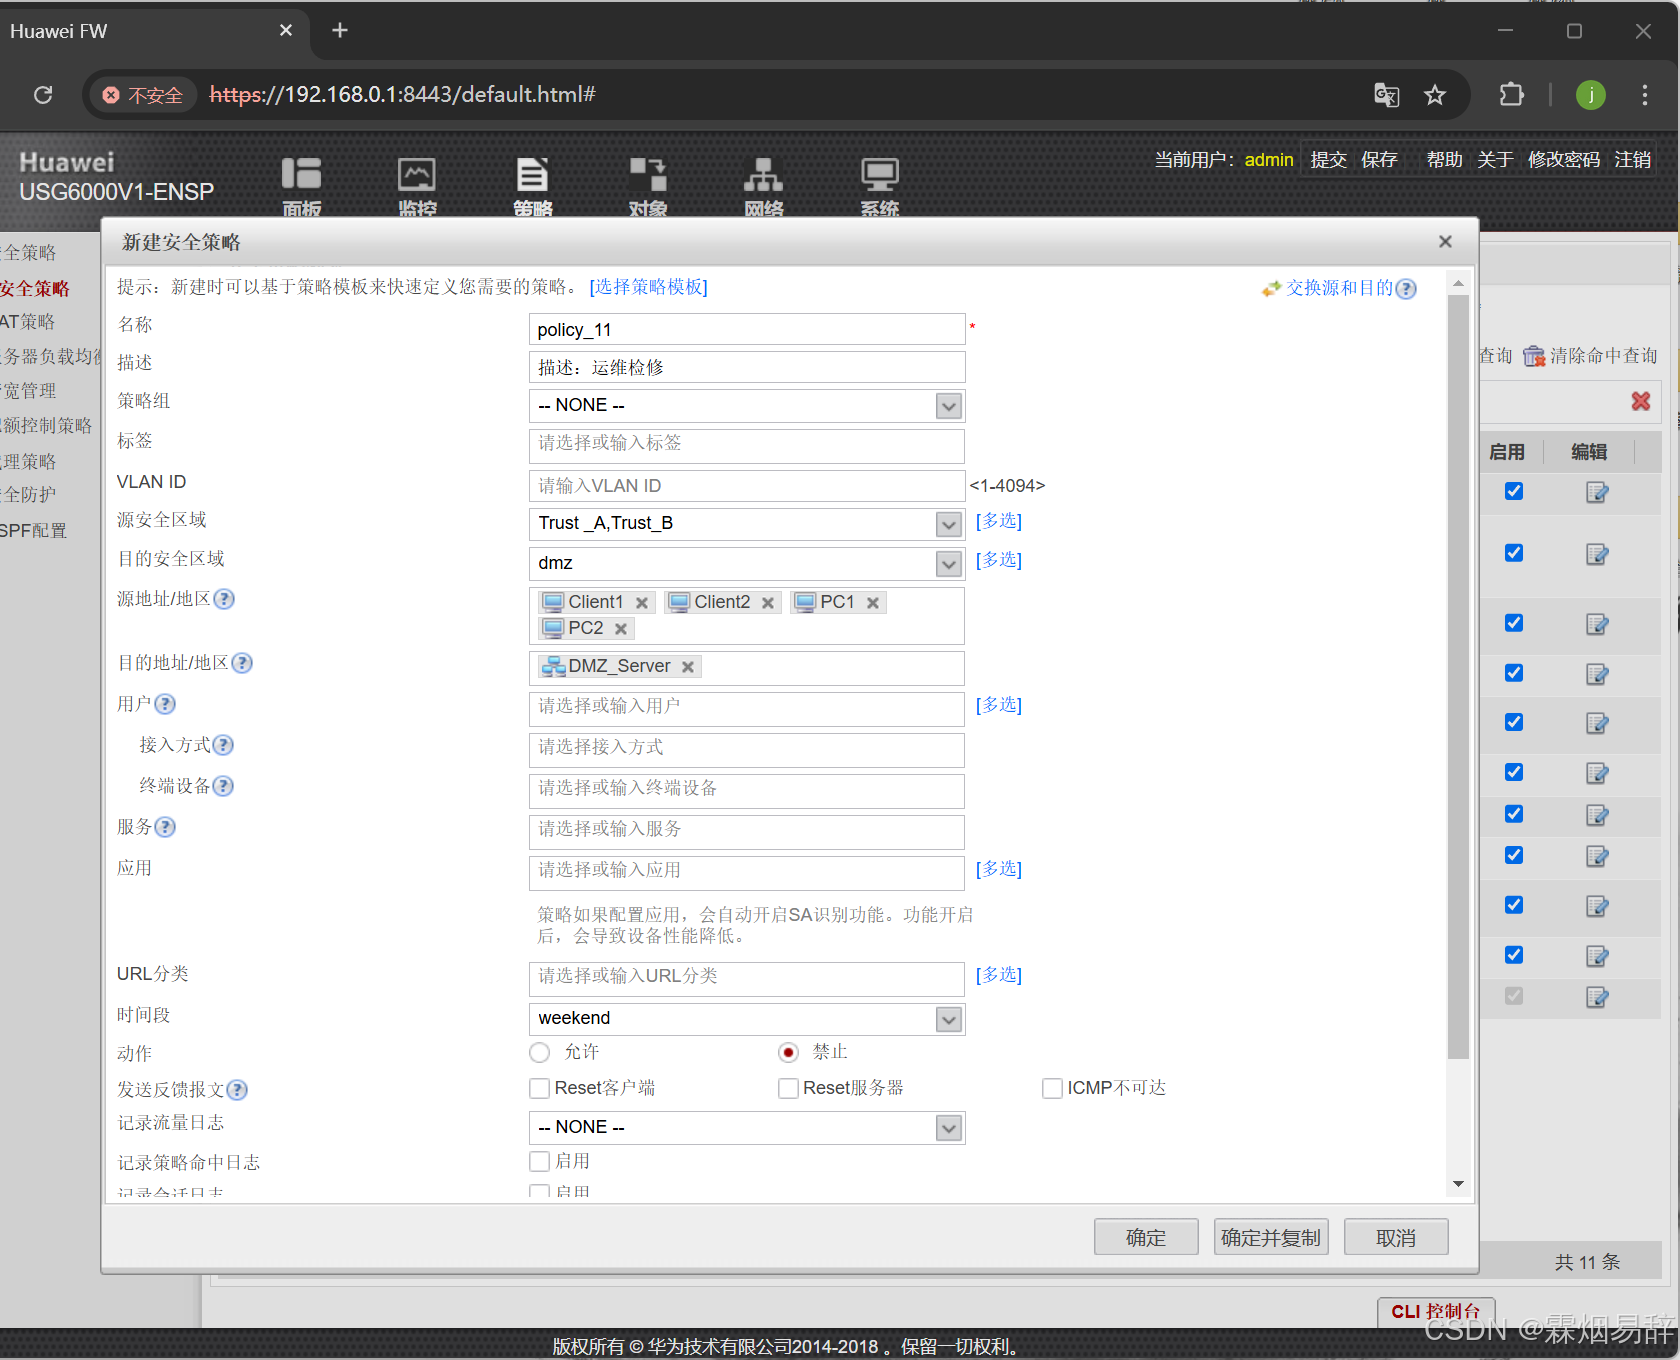
Task: Click the red delete X in background list
Action: [x=1640, y=401]
